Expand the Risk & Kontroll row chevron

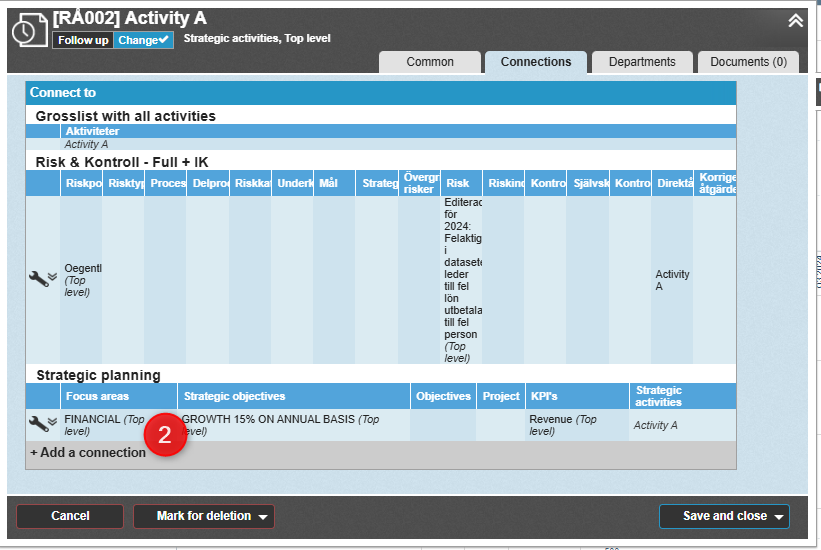(x=52, y=277)
